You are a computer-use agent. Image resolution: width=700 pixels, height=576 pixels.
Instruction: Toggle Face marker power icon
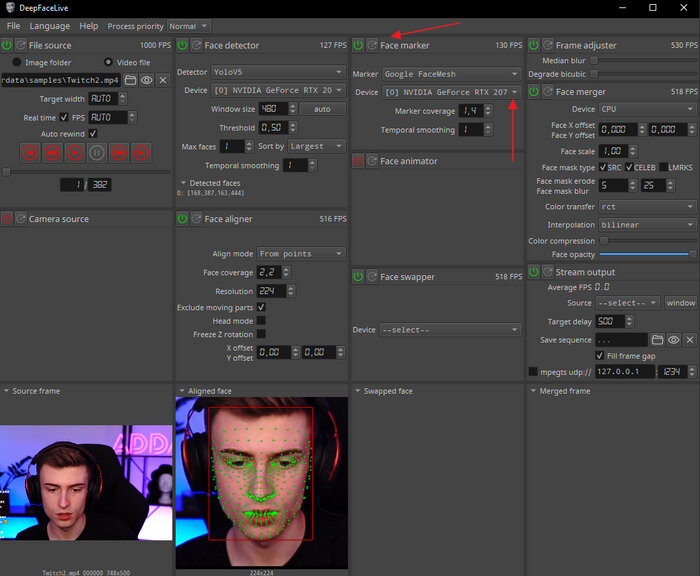[358, 45]
